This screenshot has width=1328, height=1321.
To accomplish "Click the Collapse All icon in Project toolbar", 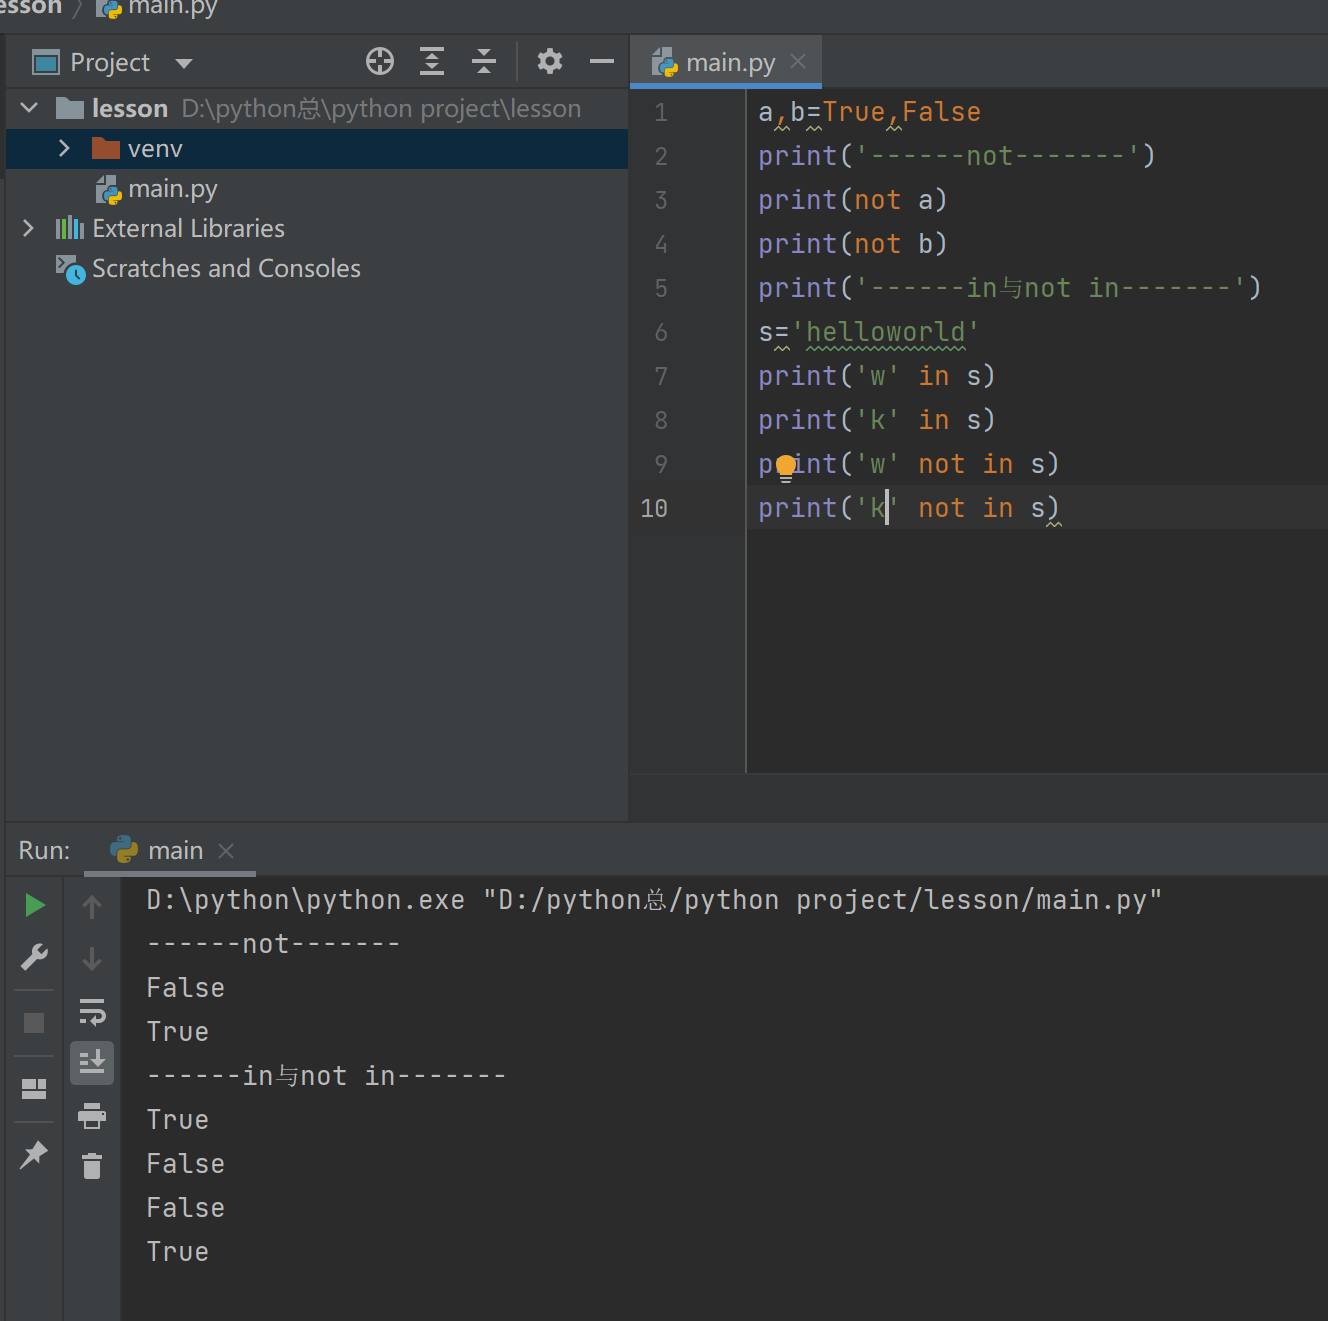I will [x=484, y=62].
